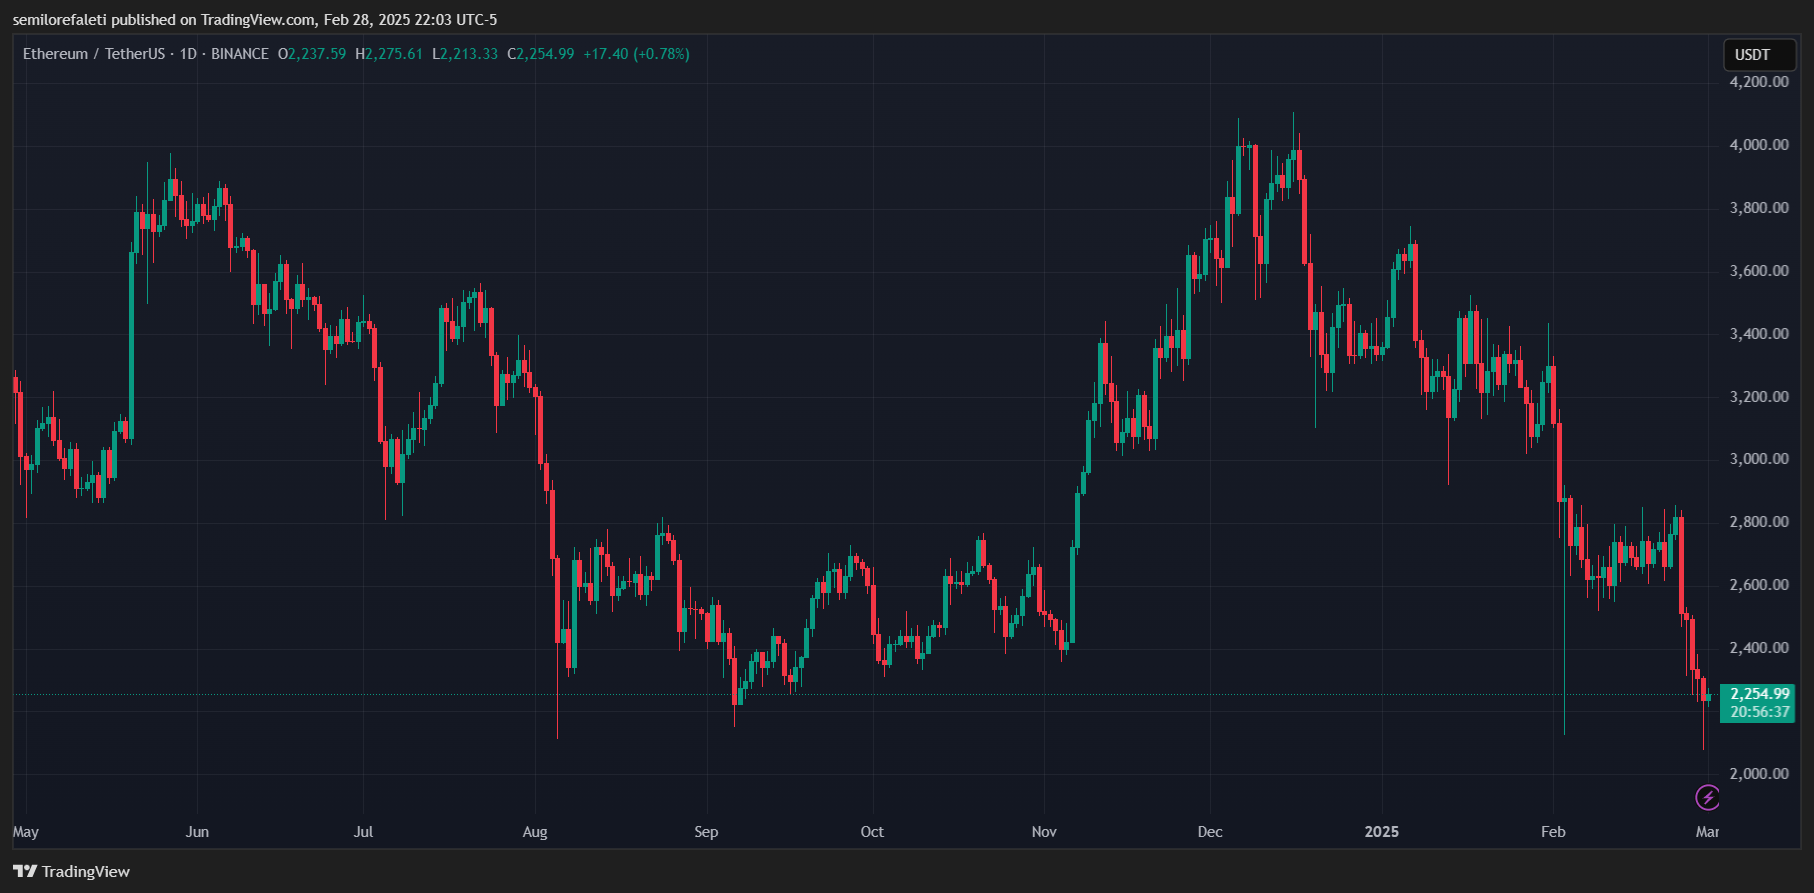The width and height of the screenshot is (1814, 893).
Task: Click the low value 2,213.33
Action: [469, 54]
